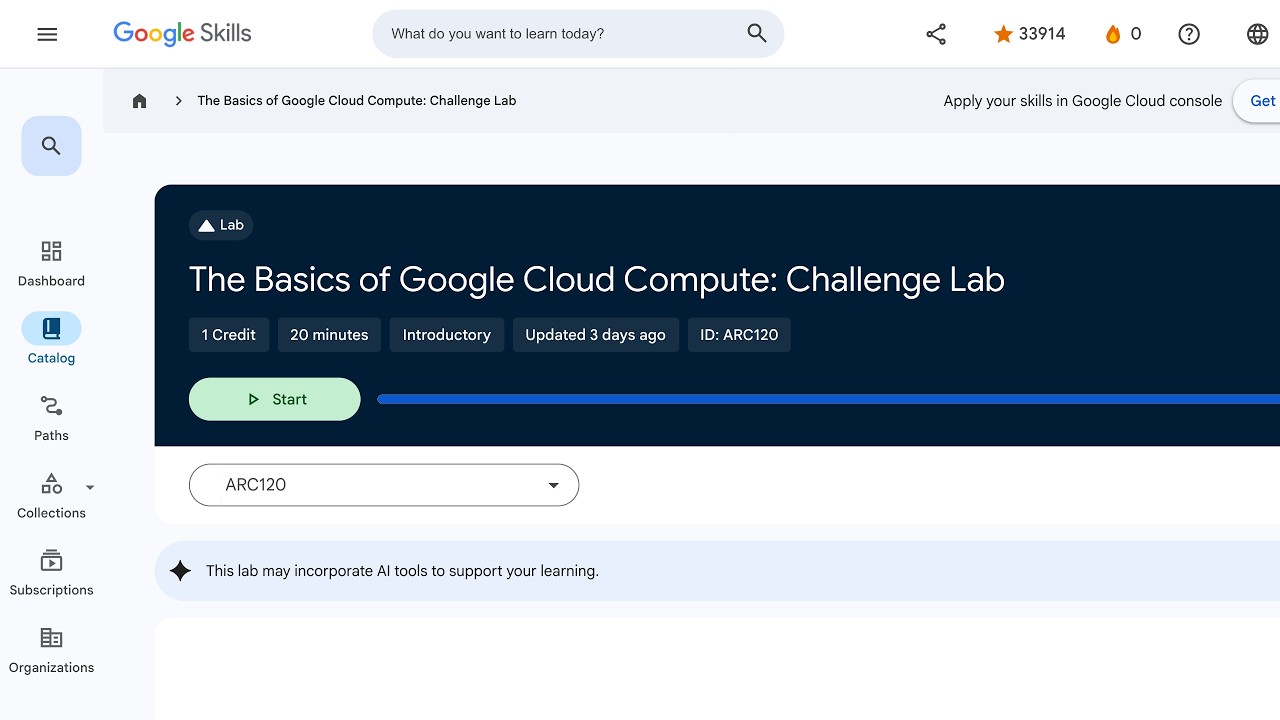Screen dimensions: 1280x720
Task: Open the globe language selector
Action: point(1258,34)
